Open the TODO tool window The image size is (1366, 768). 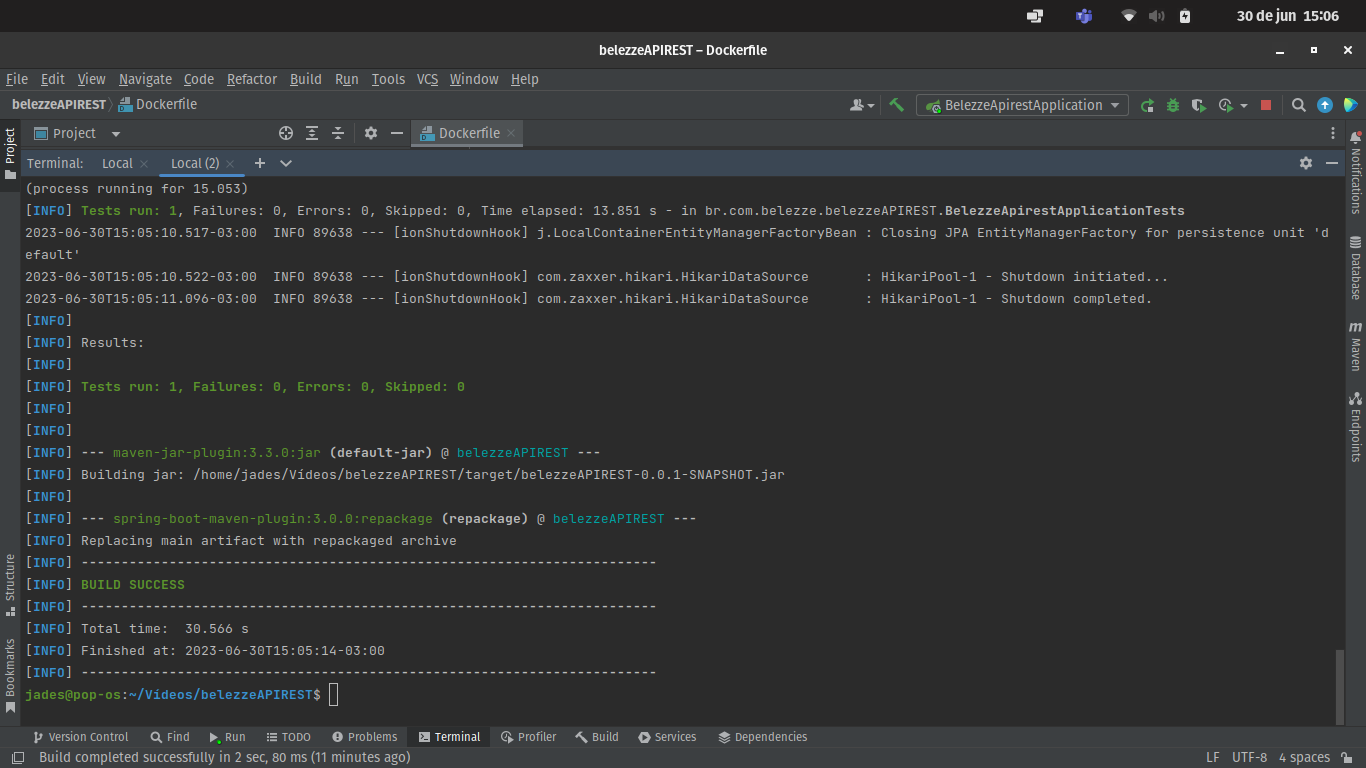289,737
